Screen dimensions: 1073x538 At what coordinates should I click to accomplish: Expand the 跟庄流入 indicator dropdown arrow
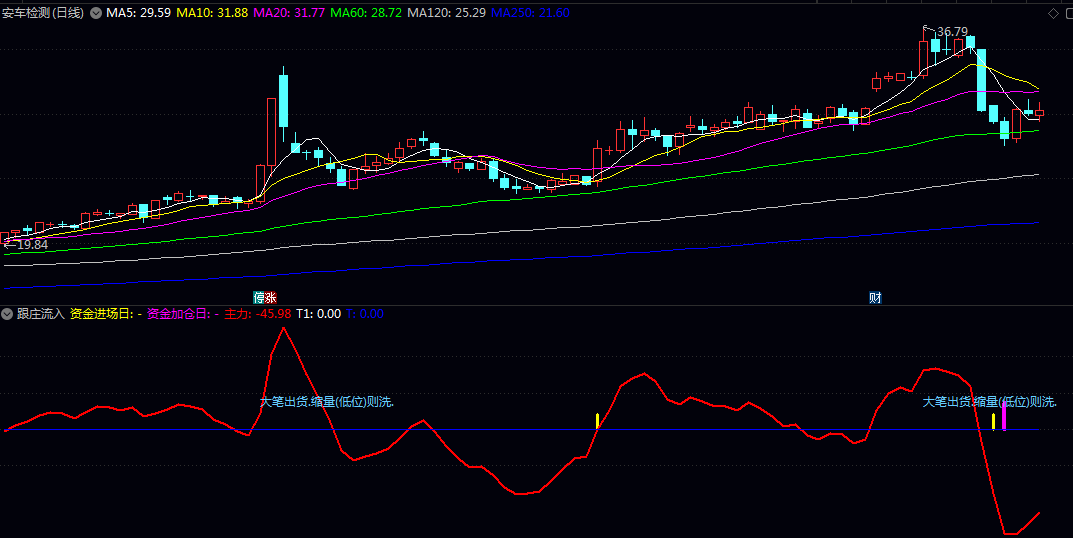[7, 314]
